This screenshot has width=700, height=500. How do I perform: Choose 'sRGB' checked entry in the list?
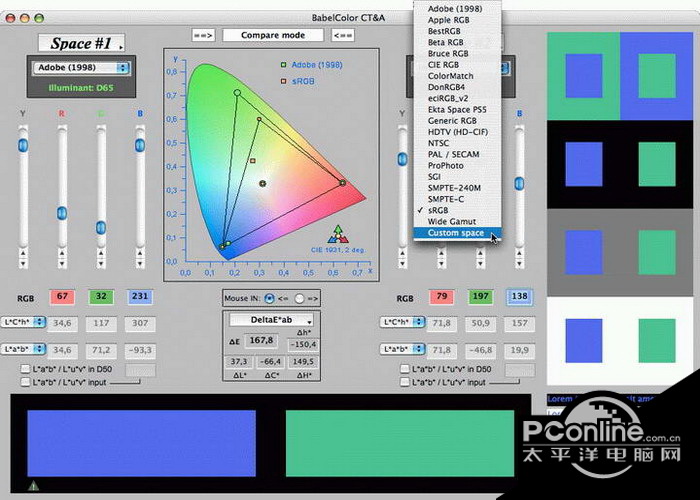click(458, 210)
